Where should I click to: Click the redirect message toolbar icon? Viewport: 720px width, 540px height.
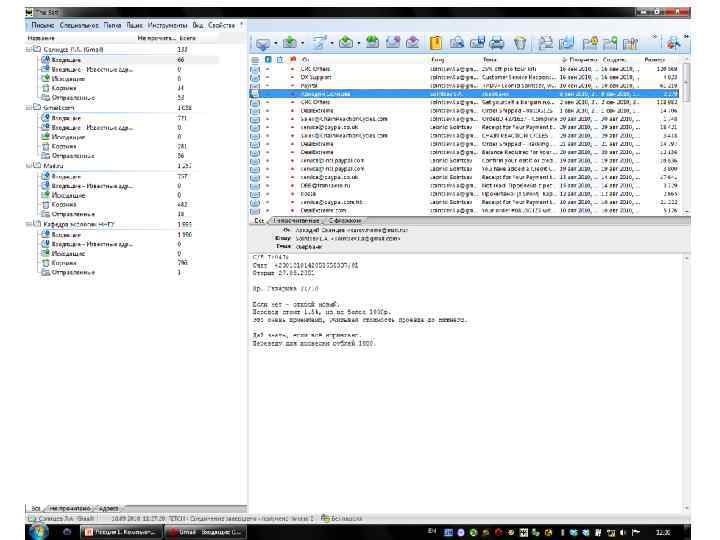click(412, 43)
